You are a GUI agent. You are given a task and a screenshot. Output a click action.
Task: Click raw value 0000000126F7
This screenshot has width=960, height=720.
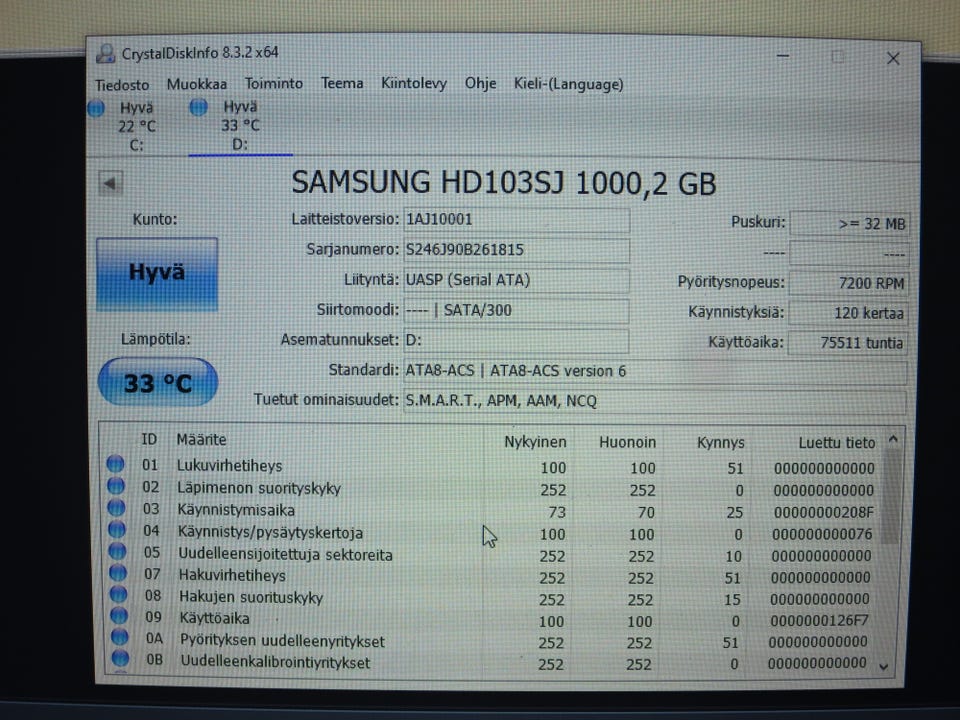pos(819,621)
